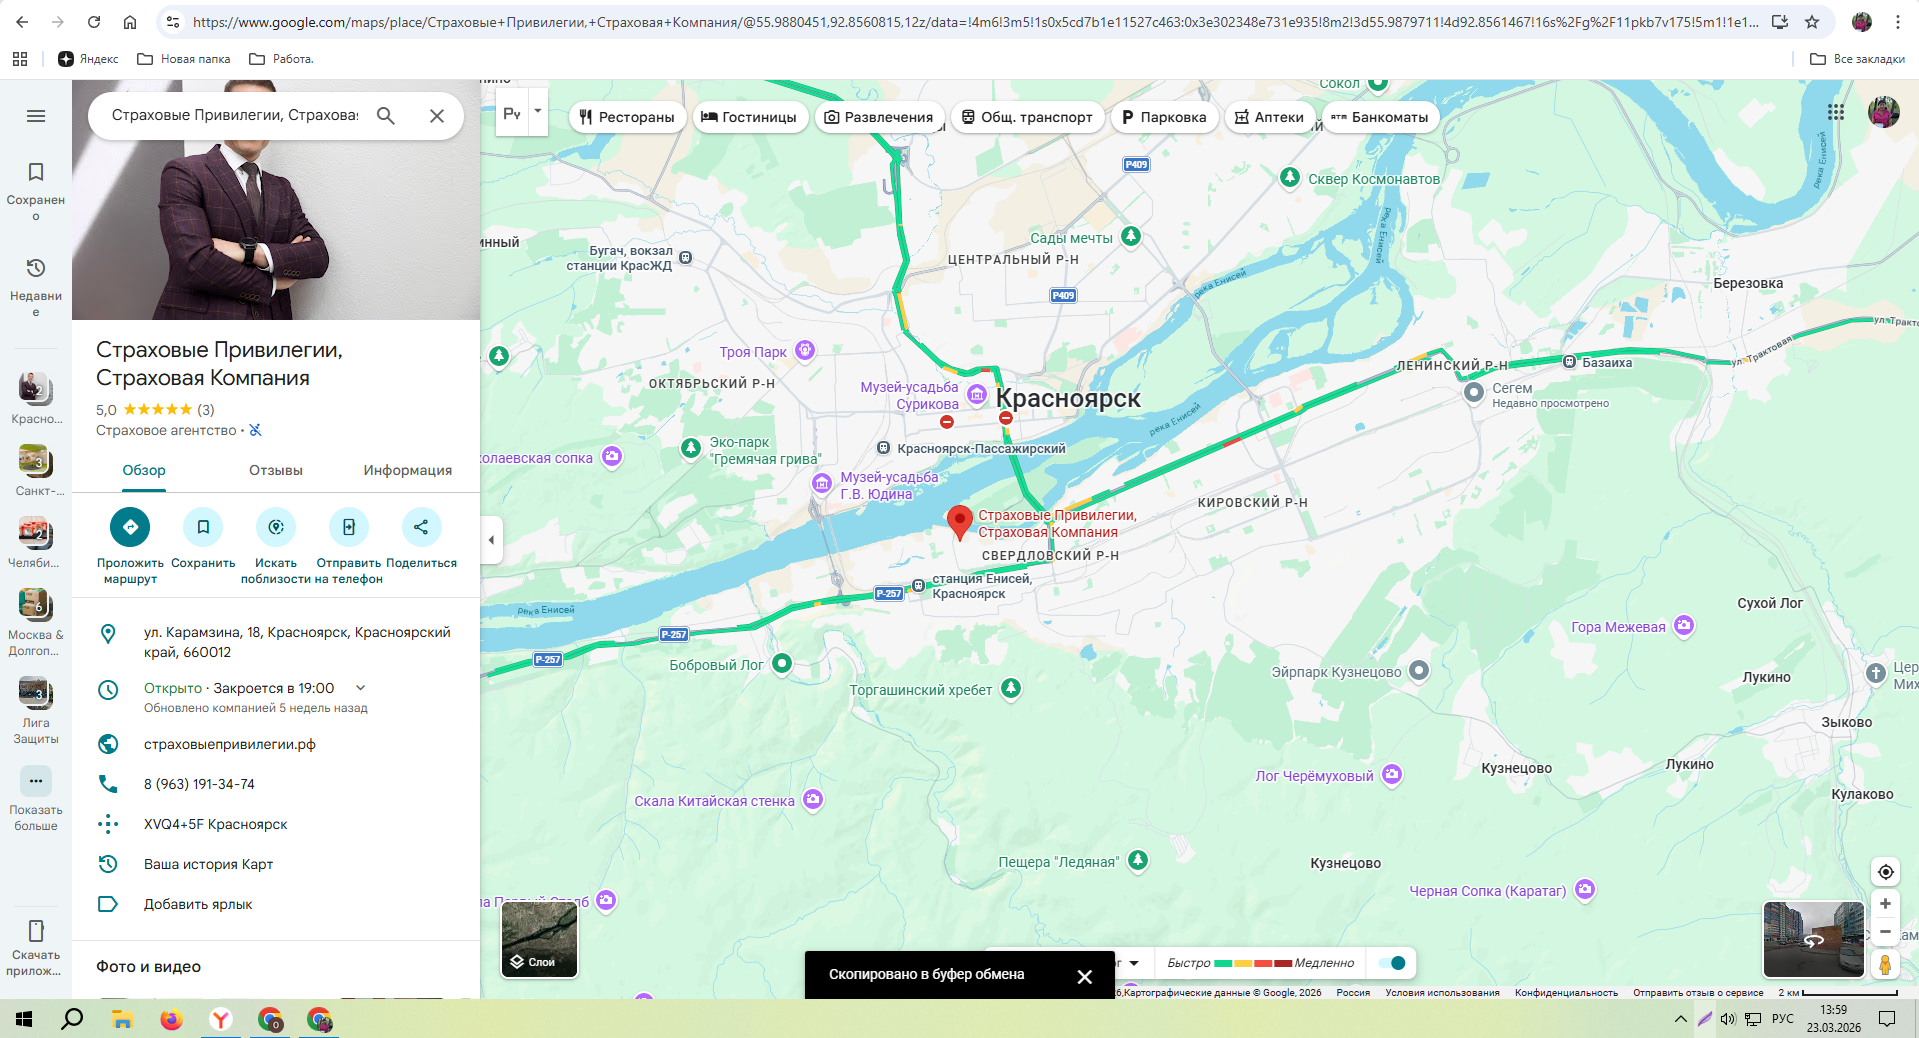The image size is (1919, 1038).
Task: Click the Street View pegman icon
Action: tap(1885, 964)
